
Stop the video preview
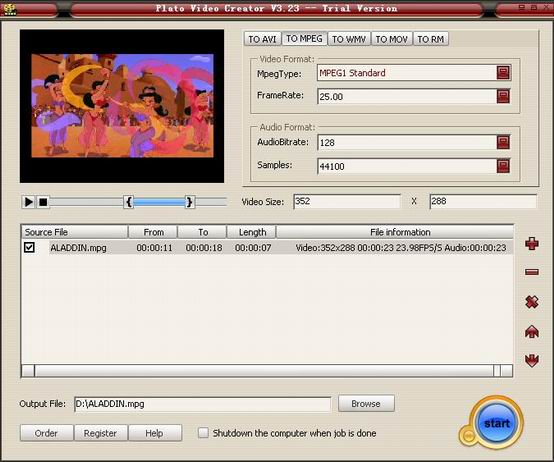[x=43, y=202]
